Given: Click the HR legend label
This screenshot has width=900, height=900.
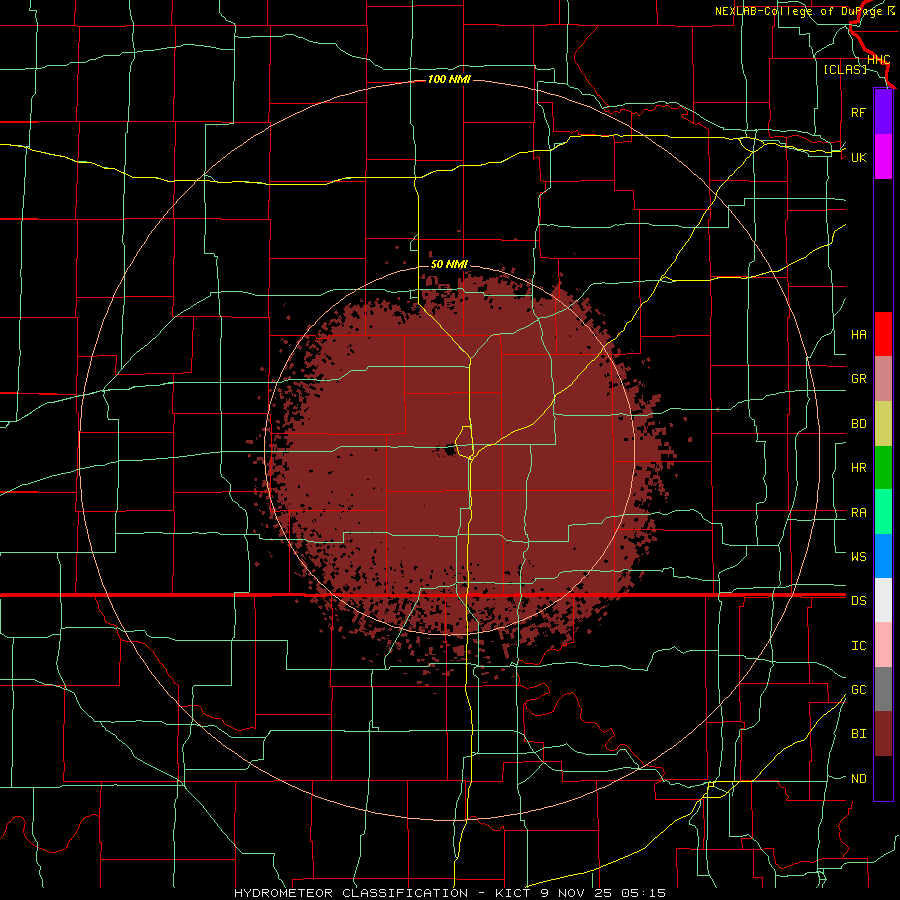Looking at the screenshot, I should click(x=858, y=468).
